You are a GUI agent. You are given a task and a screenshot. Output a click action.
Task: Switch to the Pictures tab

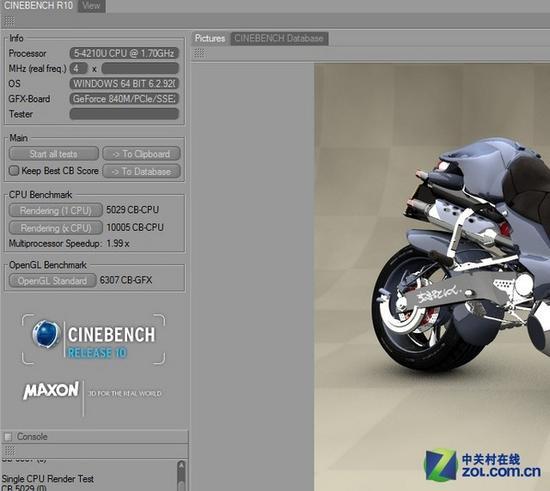(x=210, y=38)
